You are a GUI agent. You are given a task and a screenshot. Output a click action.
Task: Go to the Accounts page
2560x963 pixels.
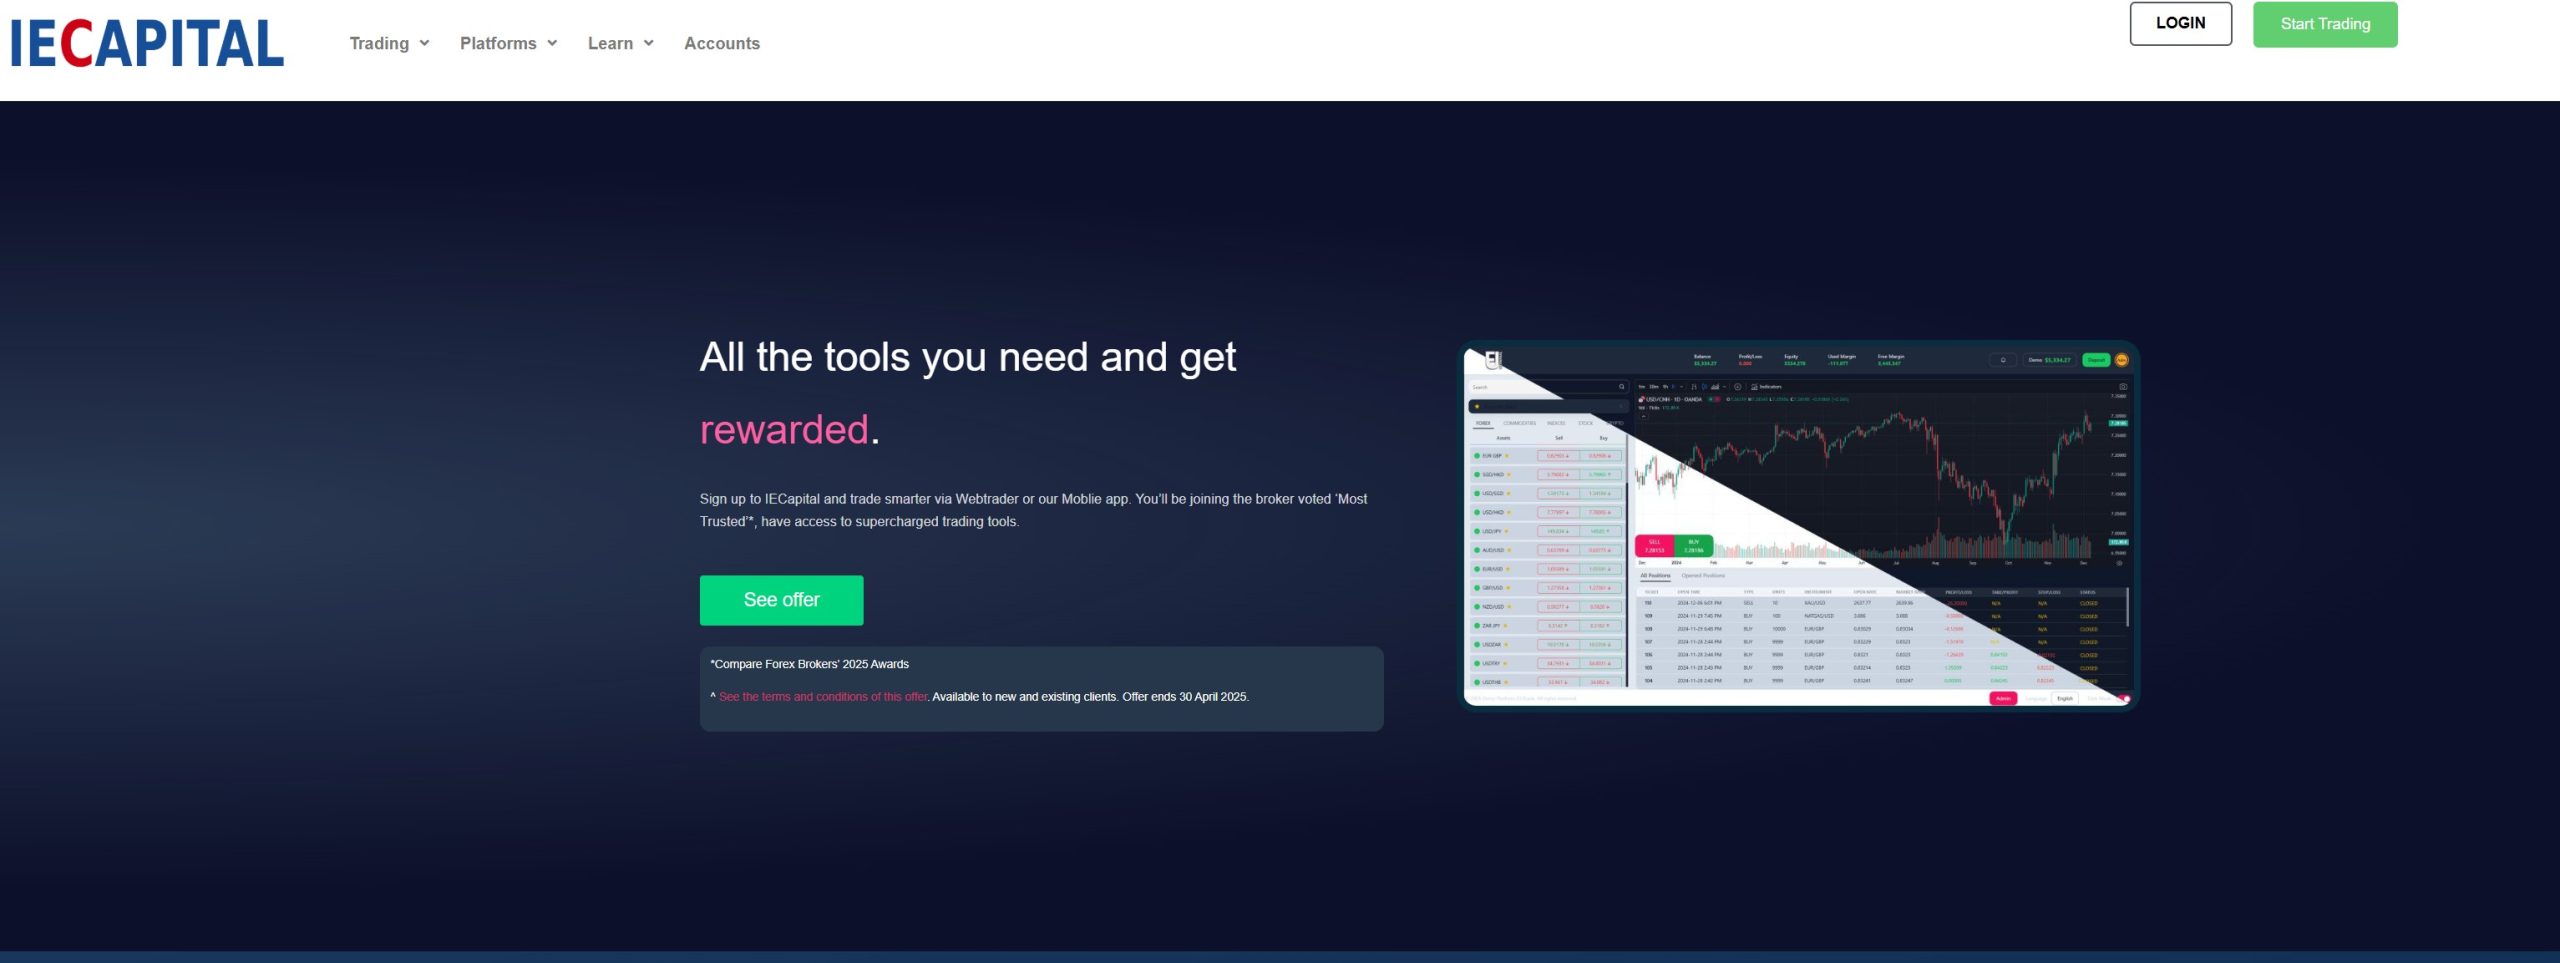coord(721,43)
